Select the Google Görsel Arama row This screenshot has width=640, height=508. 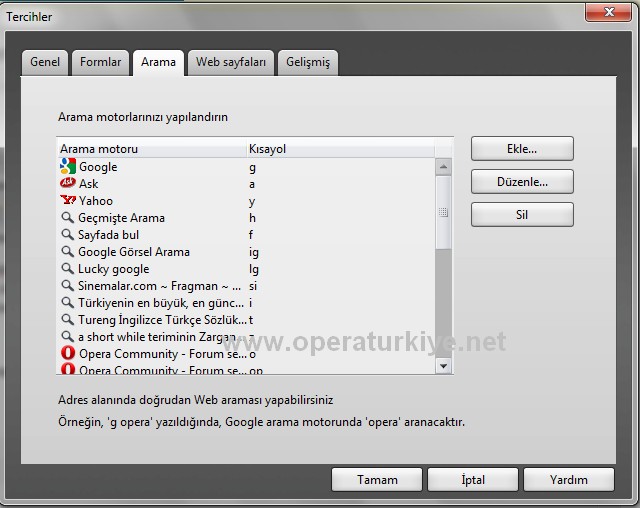click(x=246, y=252)
